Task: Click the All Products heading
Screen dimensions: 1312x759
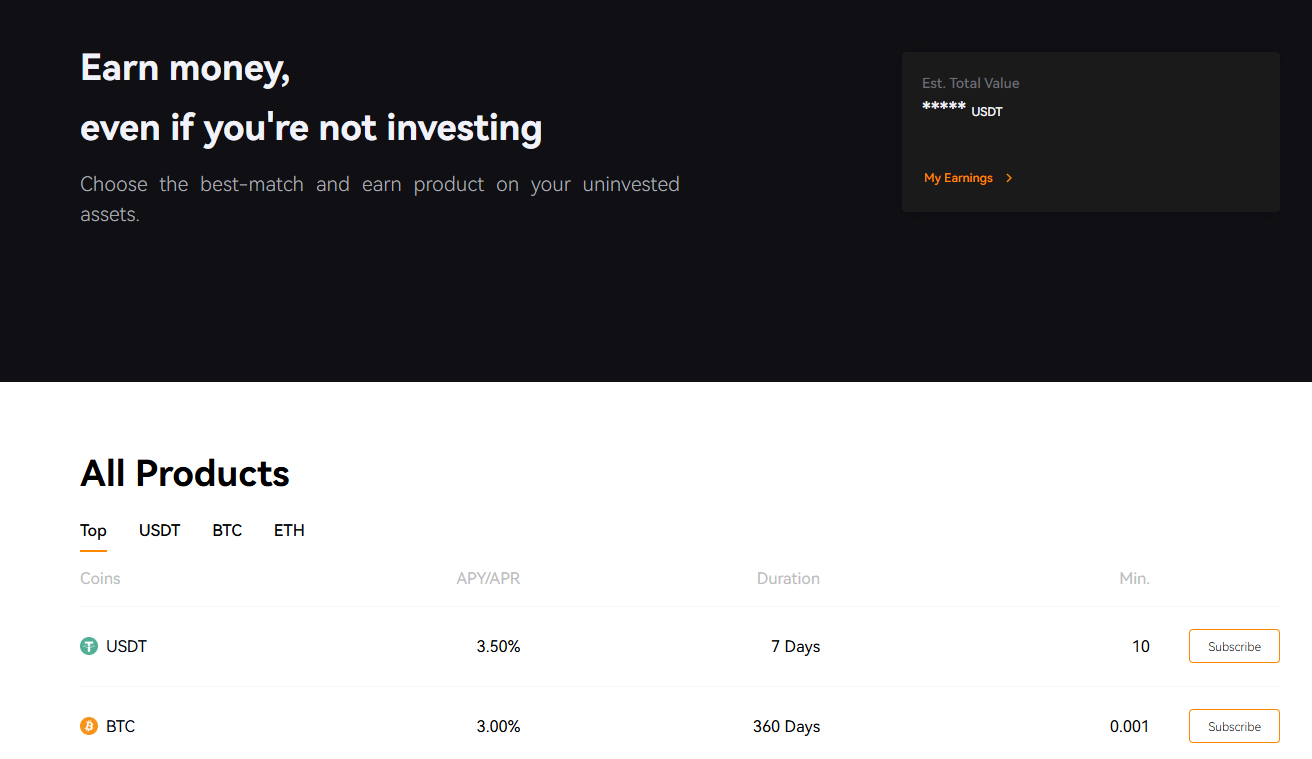Action: tap(185, 473)
